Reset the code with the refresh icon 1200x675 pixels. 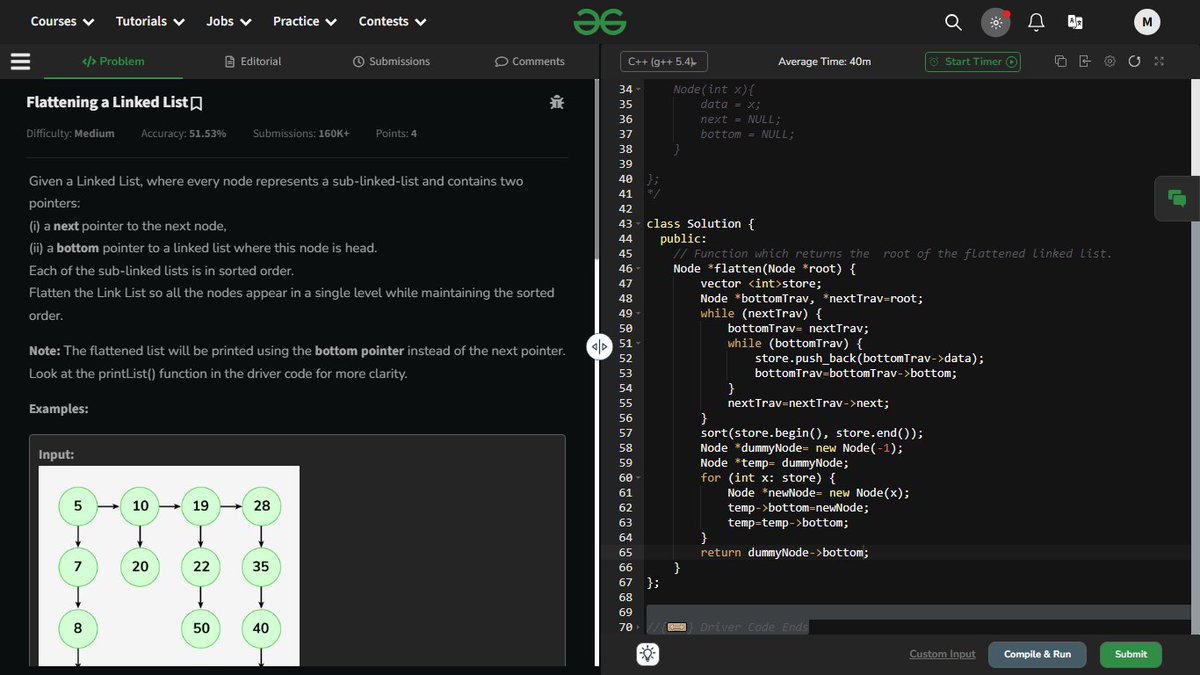click(x=1134, y=61)
